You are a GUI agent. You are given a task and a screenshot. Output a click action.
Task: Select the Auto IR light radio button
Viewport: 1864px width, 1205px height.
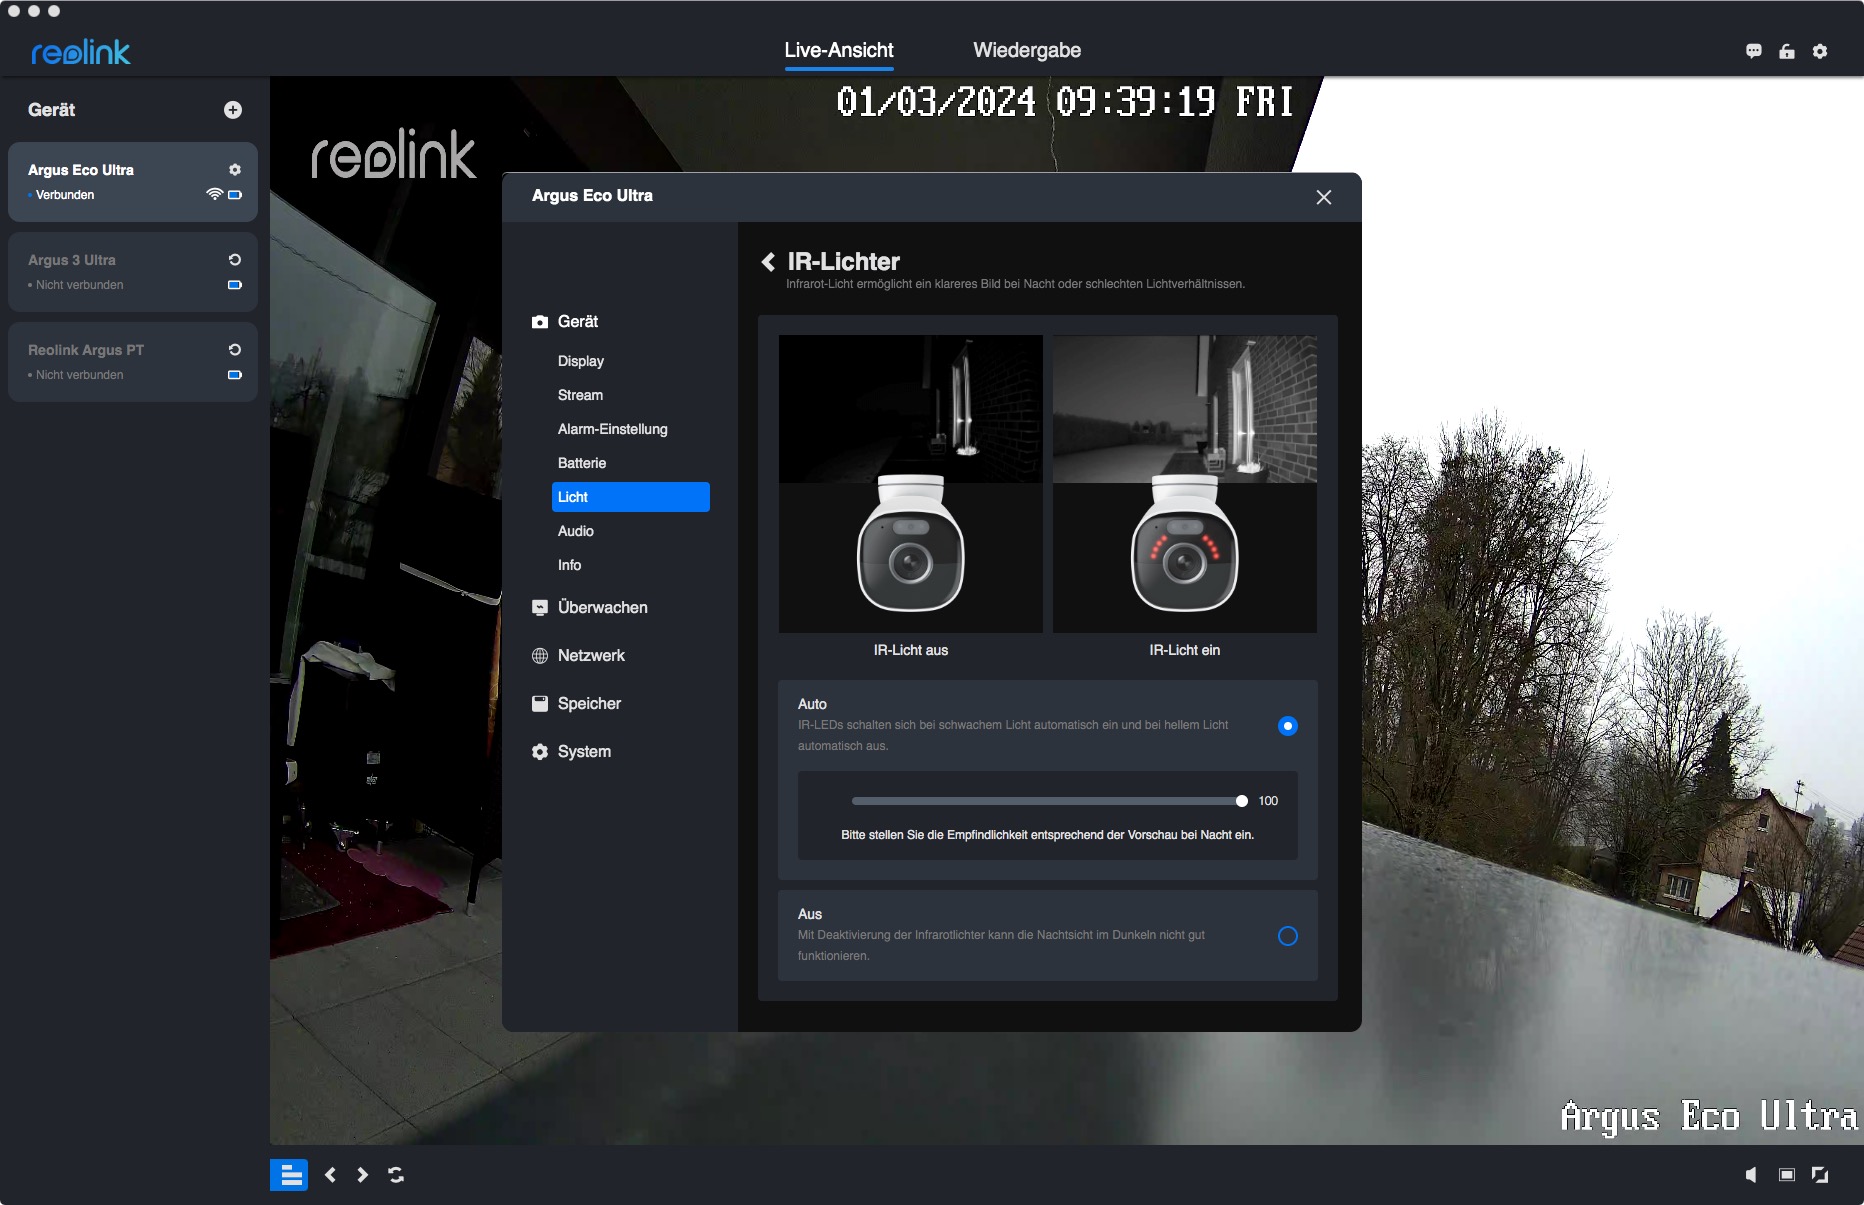[x=1287, y=726]
